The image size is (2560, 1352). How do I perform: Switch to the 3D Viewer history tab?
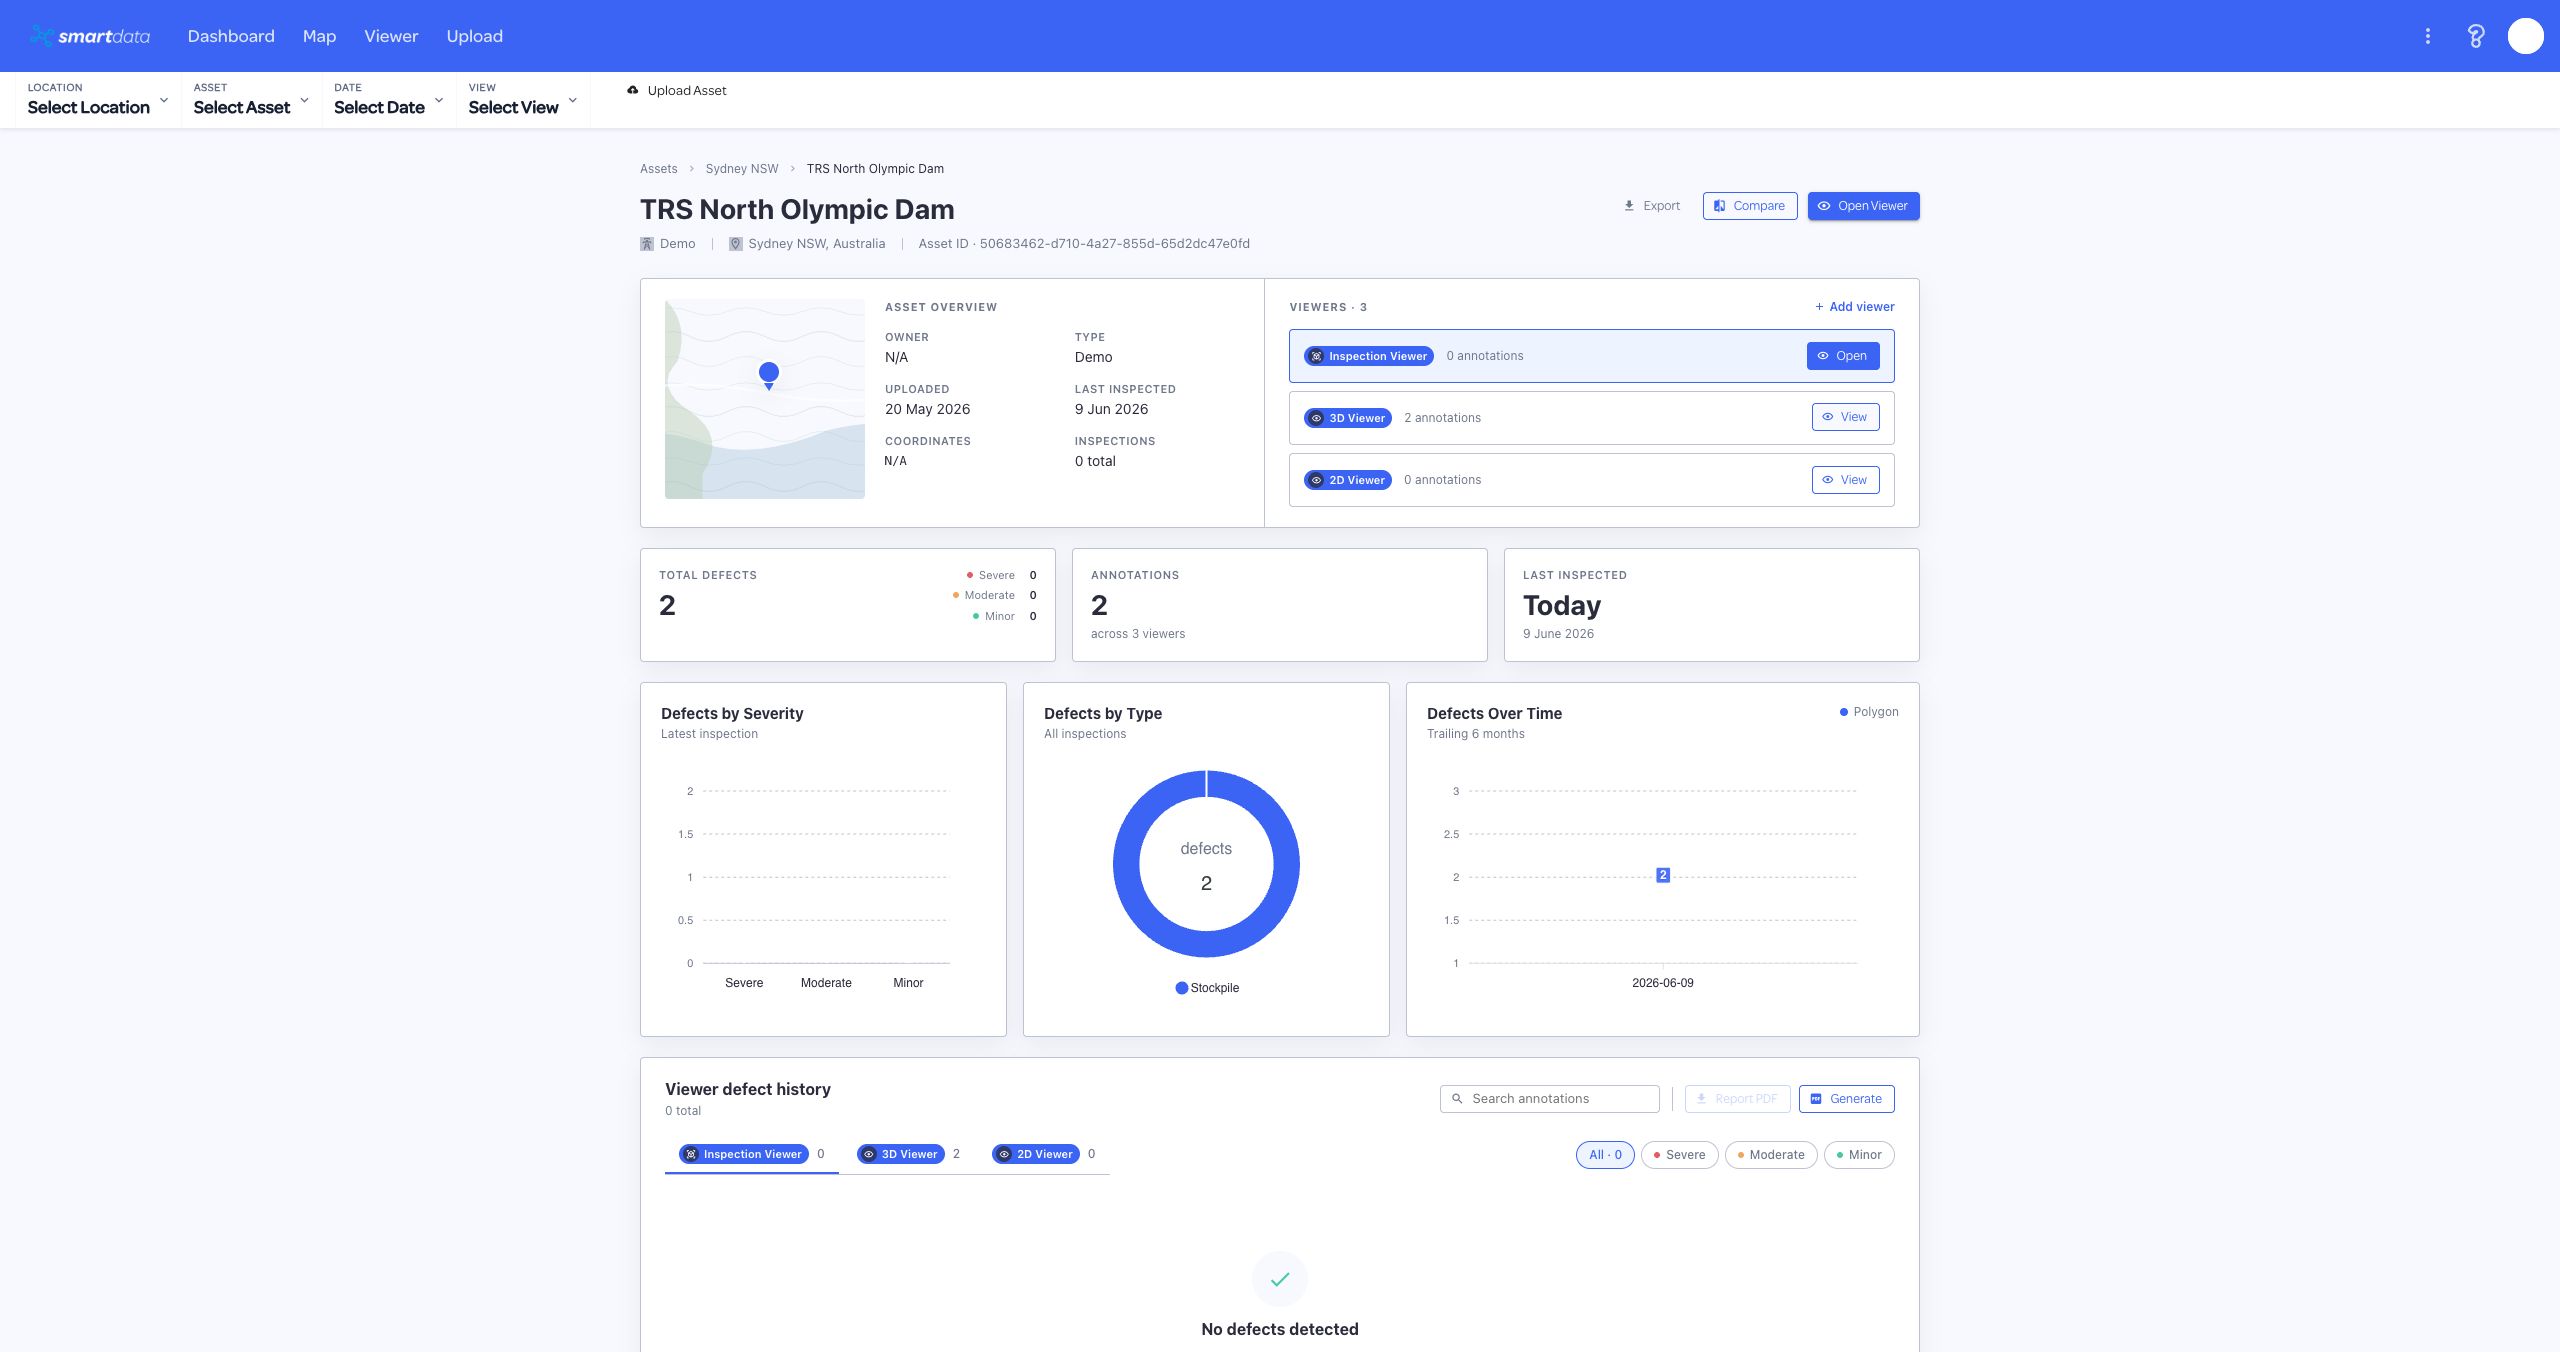coord(908,1154)
